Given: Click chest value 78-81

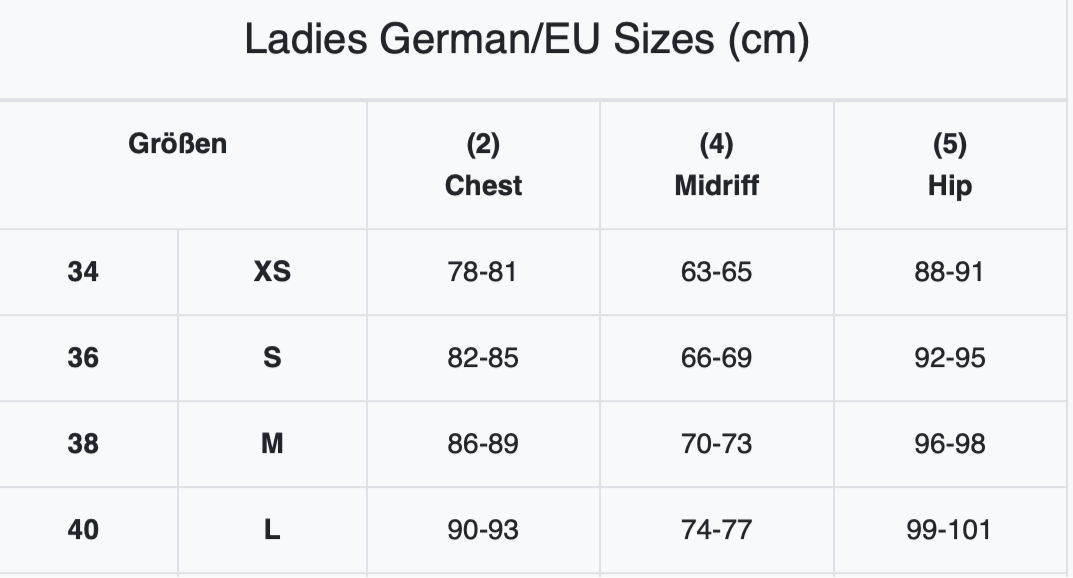Looking at the screenshot, I should pyautogui.click(x=482, y=272).
